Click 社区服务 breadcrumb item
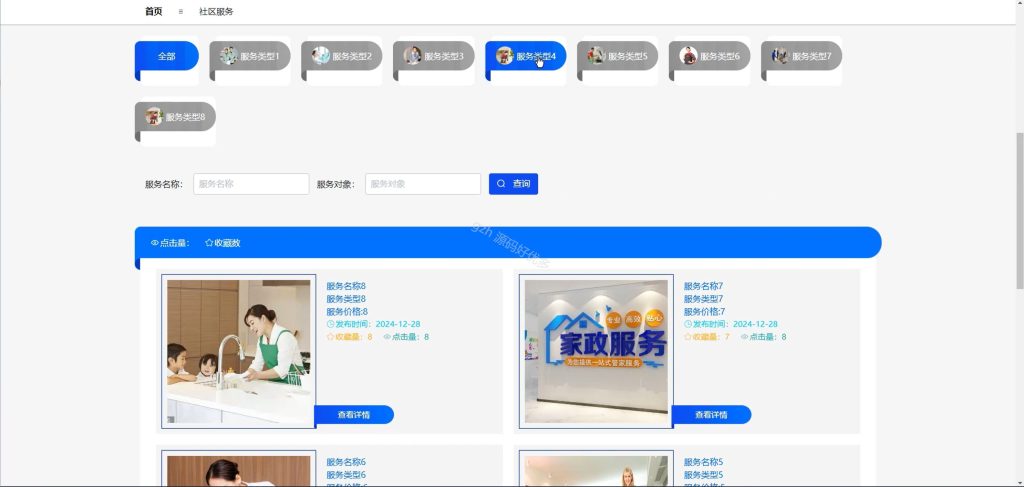This screenshot has width=1024, height=487. 216,11
